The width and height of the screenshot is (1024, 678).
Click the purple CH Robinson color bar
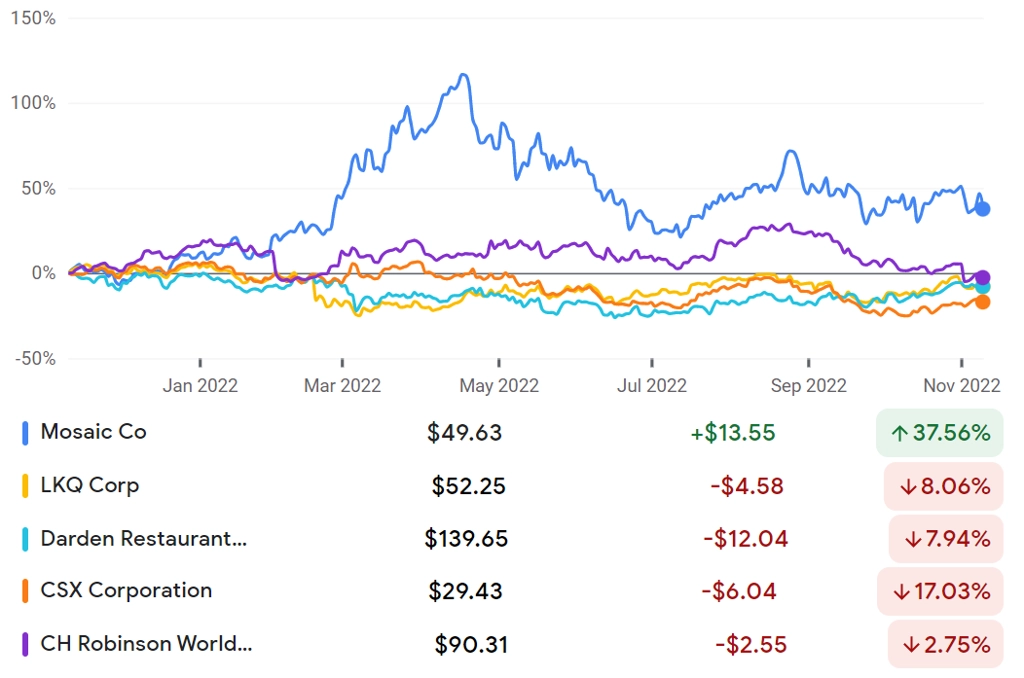pos(25,644)
